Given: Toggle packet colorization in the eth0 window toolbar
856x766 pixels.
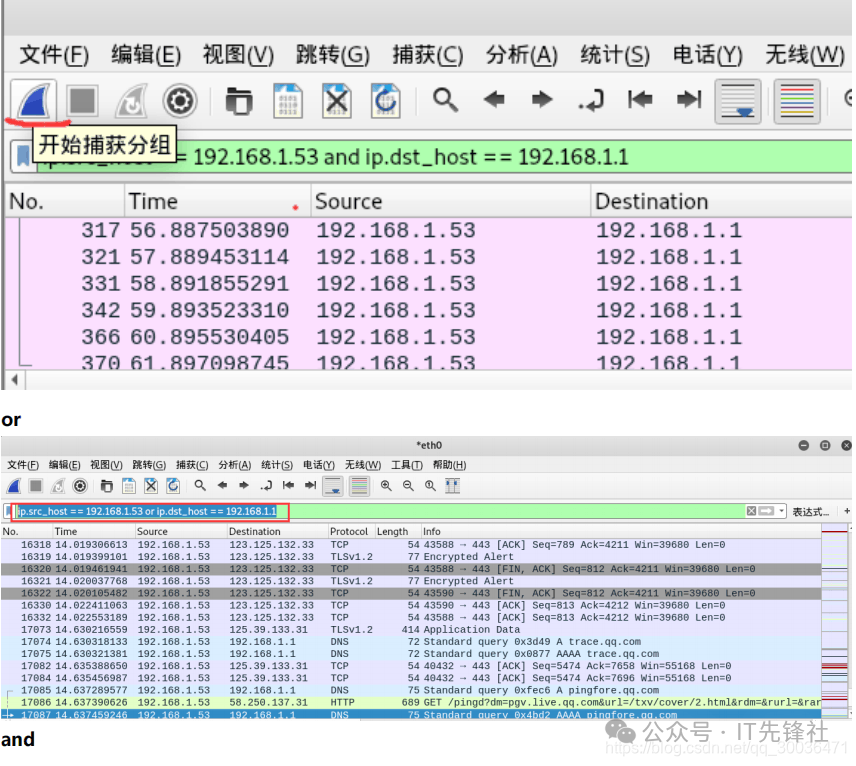Looking at the screenshot, I should (359, 486).
